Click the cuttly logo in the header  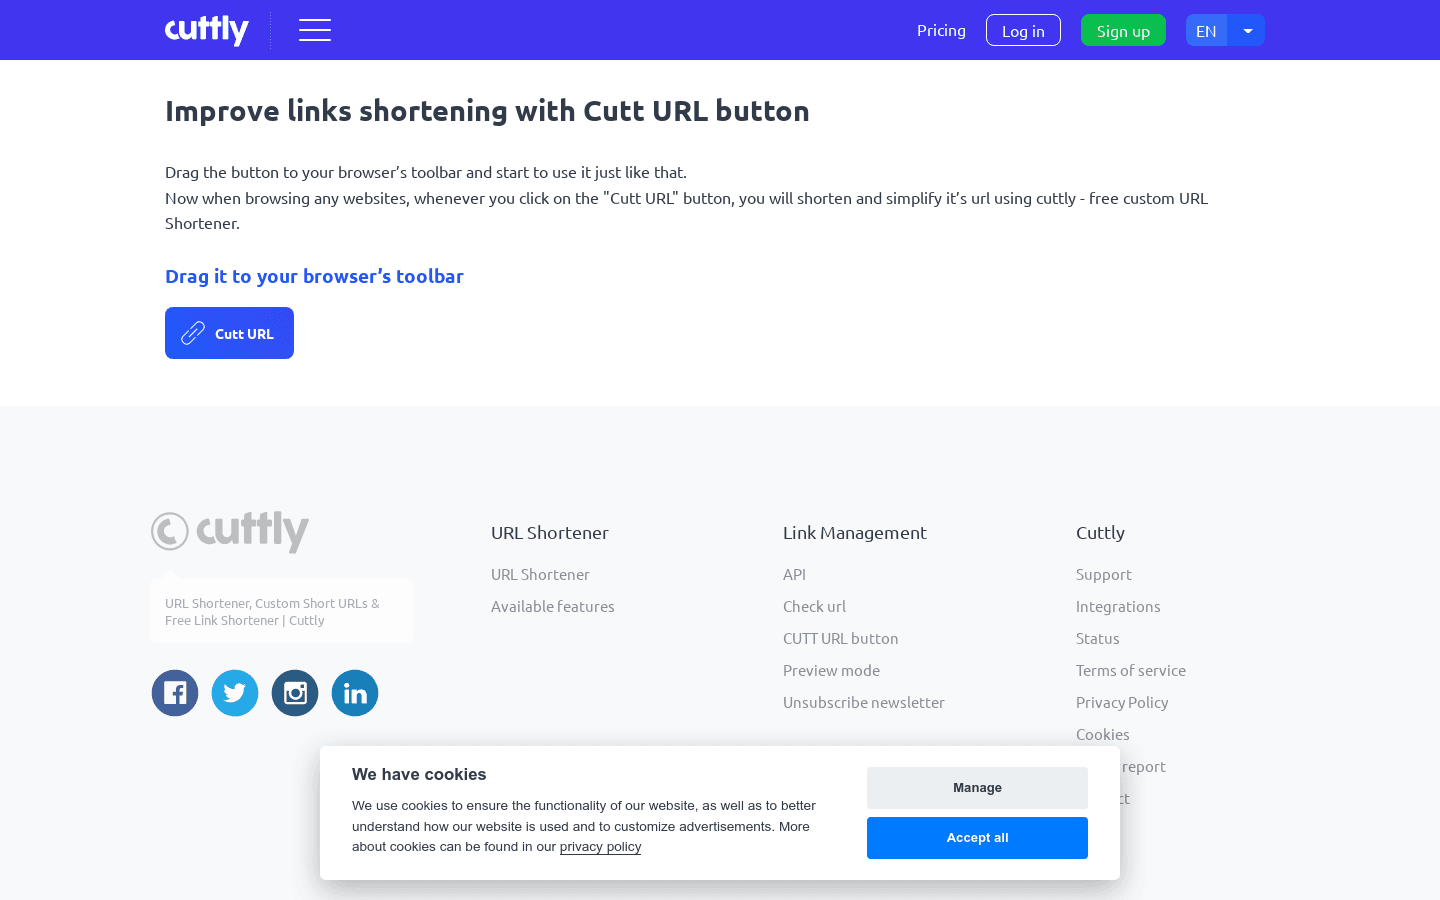[x=206, y=30]
